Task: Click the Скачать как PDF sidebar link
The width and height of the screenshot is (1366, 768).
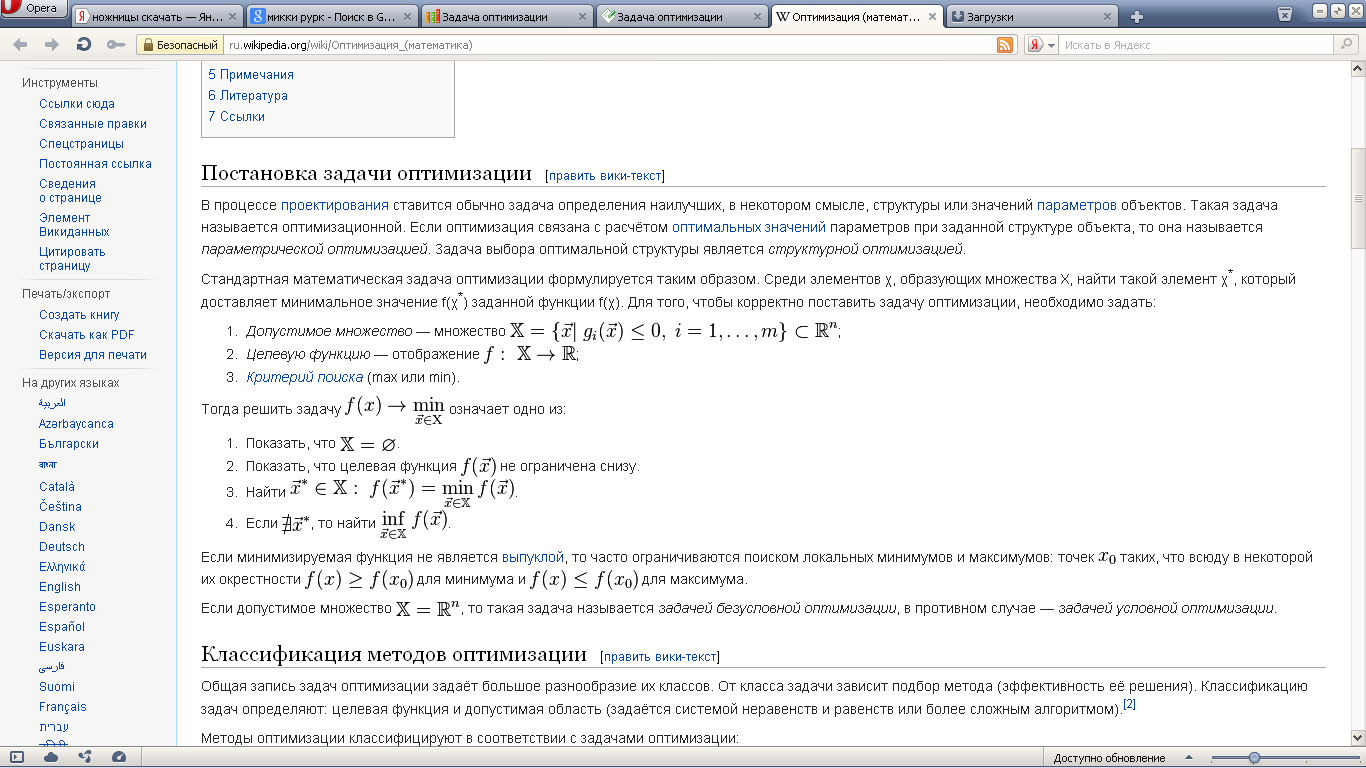Action: click(x=87, y=335)
